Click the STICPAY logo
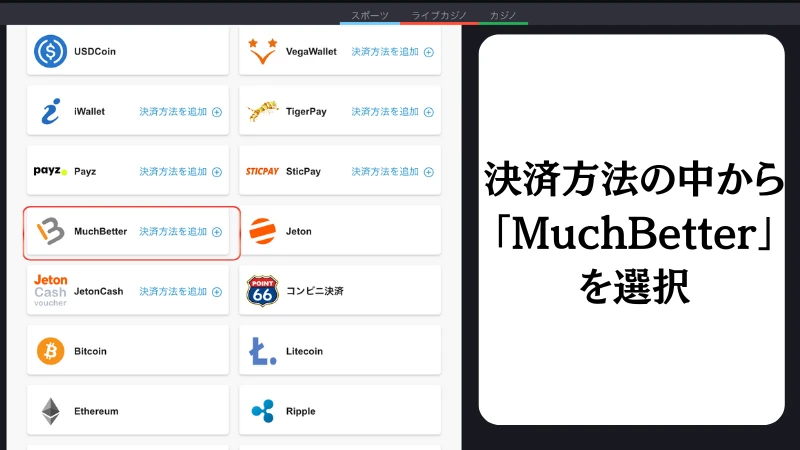This screenshot has width=800, height=450. pos(262,171)
